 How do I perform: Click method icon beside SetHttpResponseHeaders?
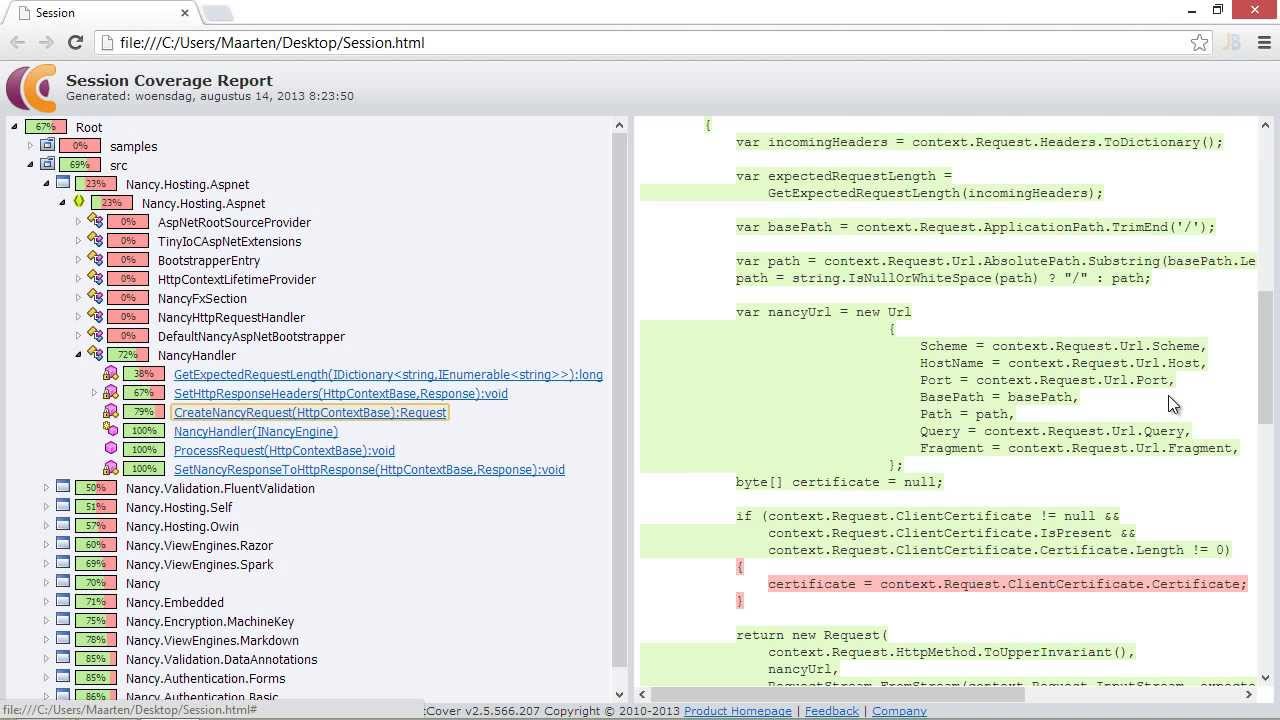pyautogui.click(x=111, y=393)
